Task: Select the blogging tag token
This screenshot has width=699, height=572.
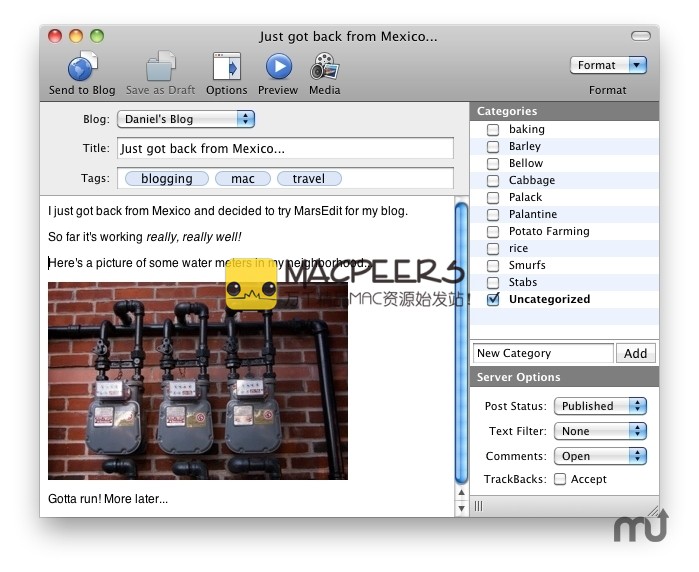Action: click(x=167, y=179)
